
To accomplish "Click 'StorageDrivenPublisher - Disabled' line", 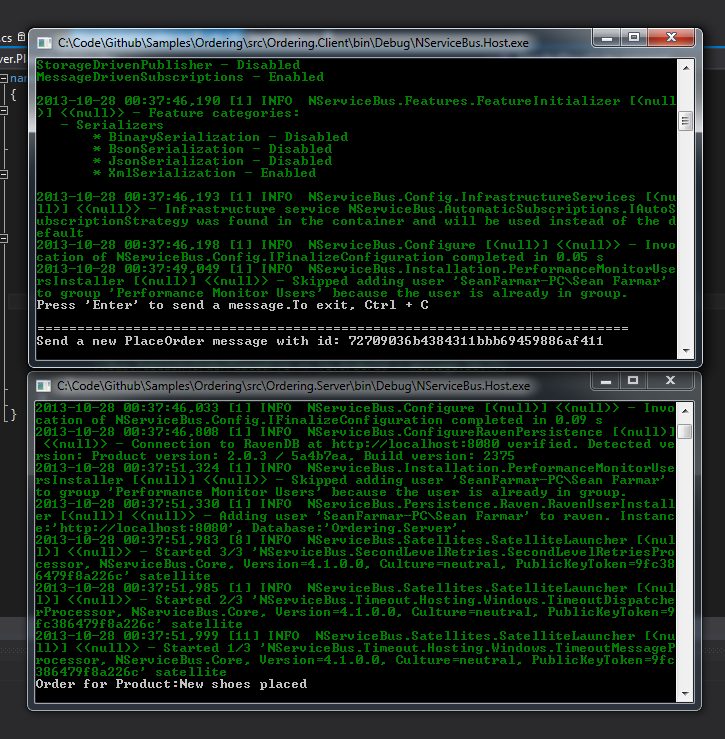I will pyautogui.click(x=168, y=65).
